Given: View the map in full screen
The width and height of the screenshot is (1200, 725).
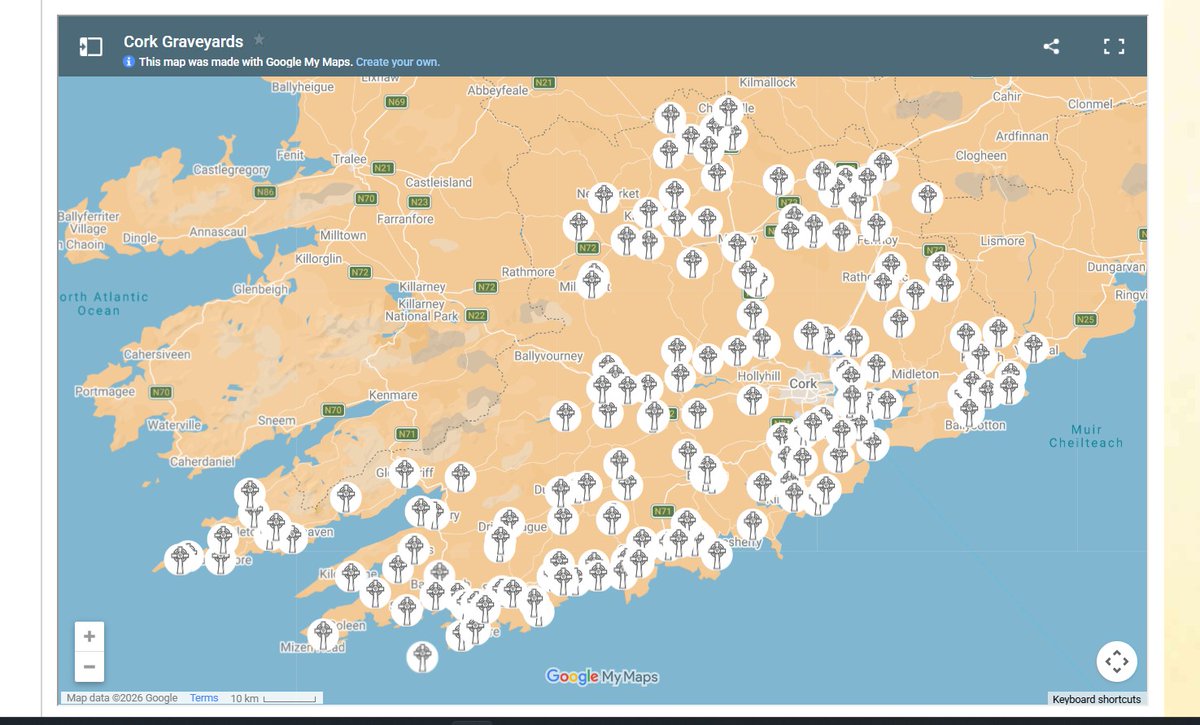Looking at the screenshot, I should (x=1114, y=46).
